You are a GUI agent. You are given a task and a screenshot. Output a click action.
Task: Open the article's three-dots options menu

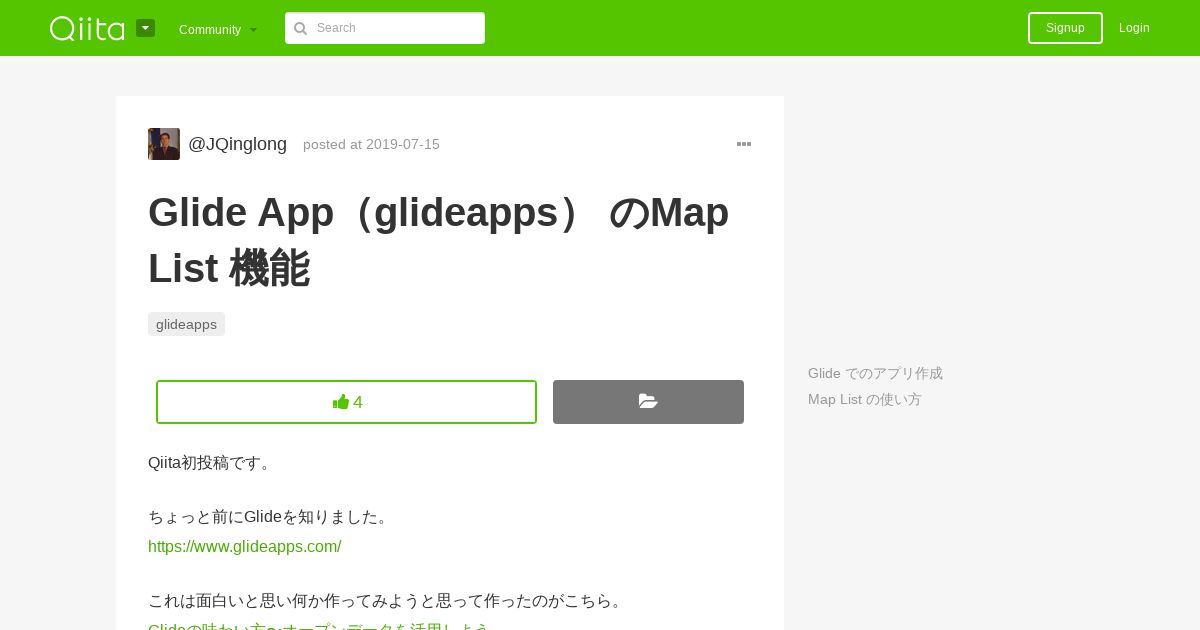[744, 144]
